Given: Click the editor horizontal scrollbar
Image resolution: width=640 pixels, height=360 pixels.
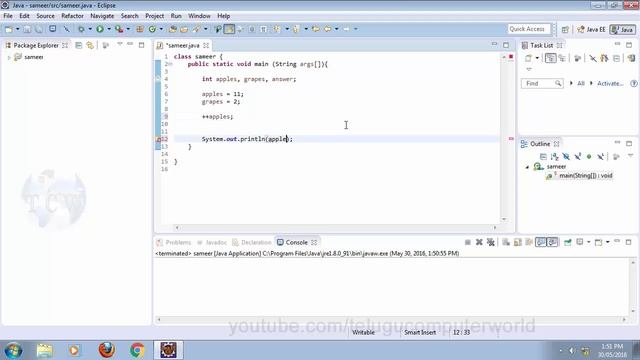Looking at the screenshot, I should pos(336,228).
